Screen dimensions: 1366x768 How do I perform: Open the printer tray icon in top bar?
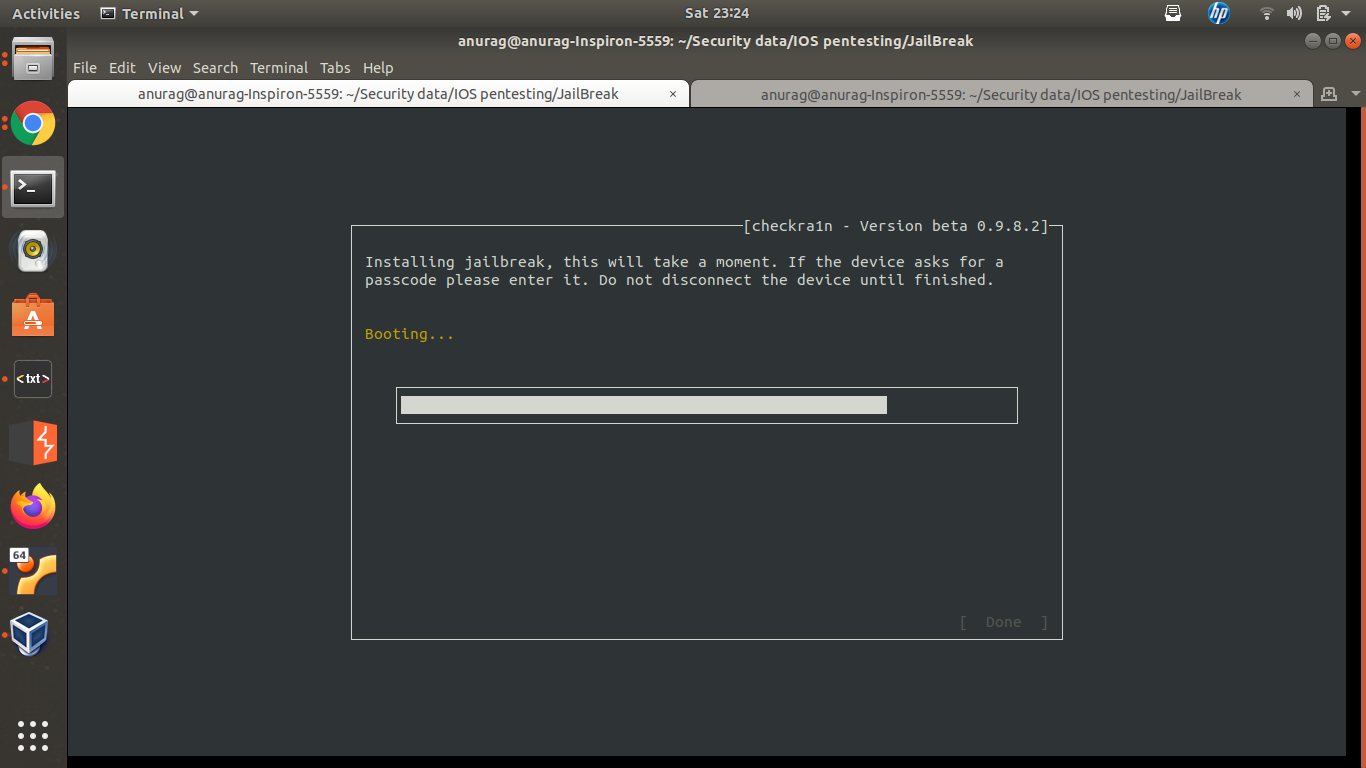click(x=1174, y=13)
